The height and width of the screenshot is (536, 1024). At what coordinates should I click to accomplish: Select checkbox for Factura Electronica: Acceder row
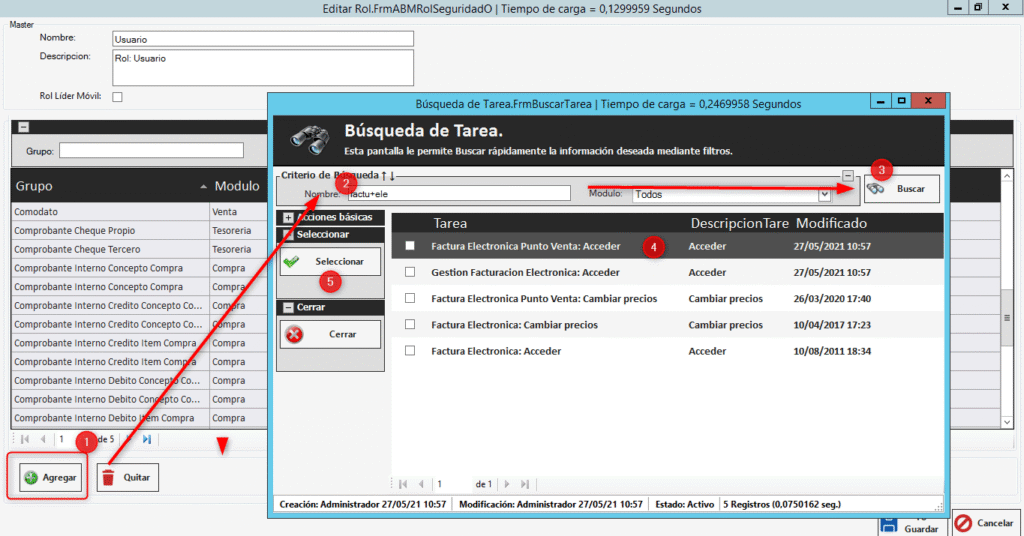(410, 351)
